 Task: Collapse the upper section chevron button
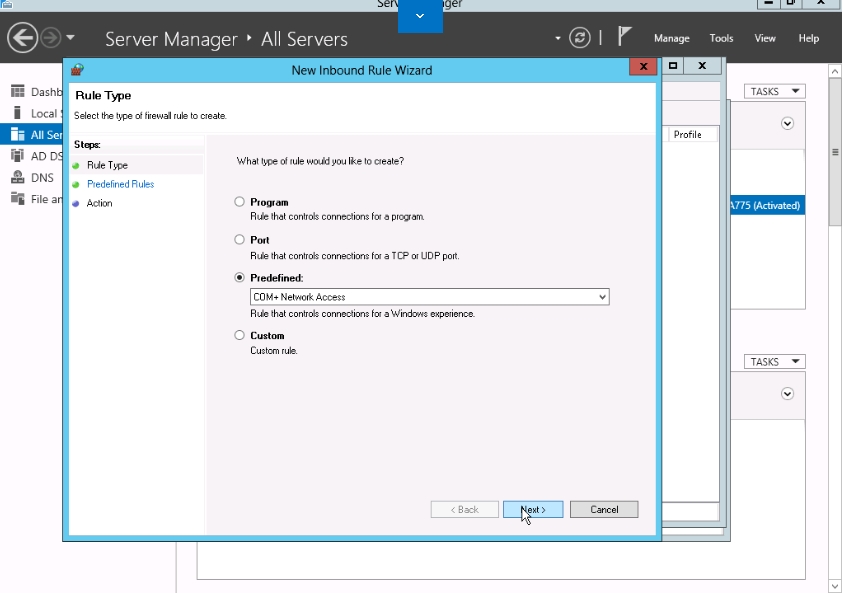pyautogui.click(x=787, y=124)
